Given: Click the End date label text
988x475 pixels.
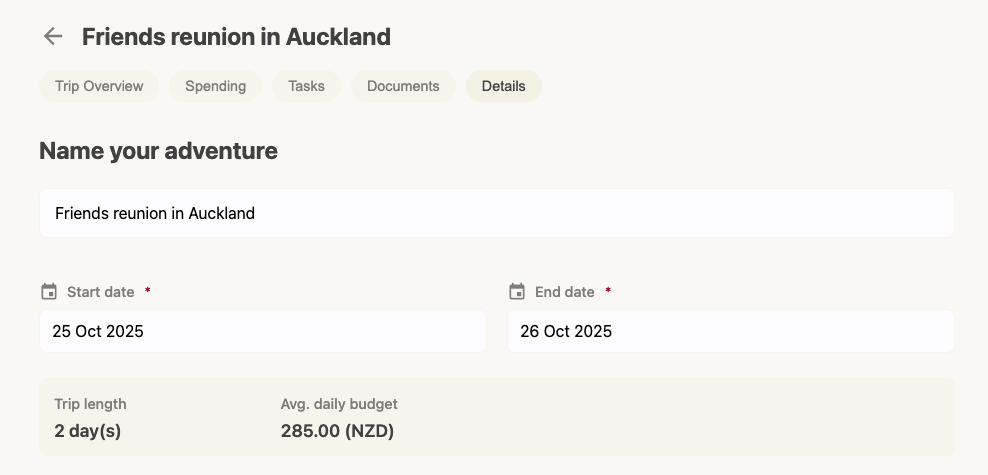Looking at the screenshot, I should click(x=564, y=292).
